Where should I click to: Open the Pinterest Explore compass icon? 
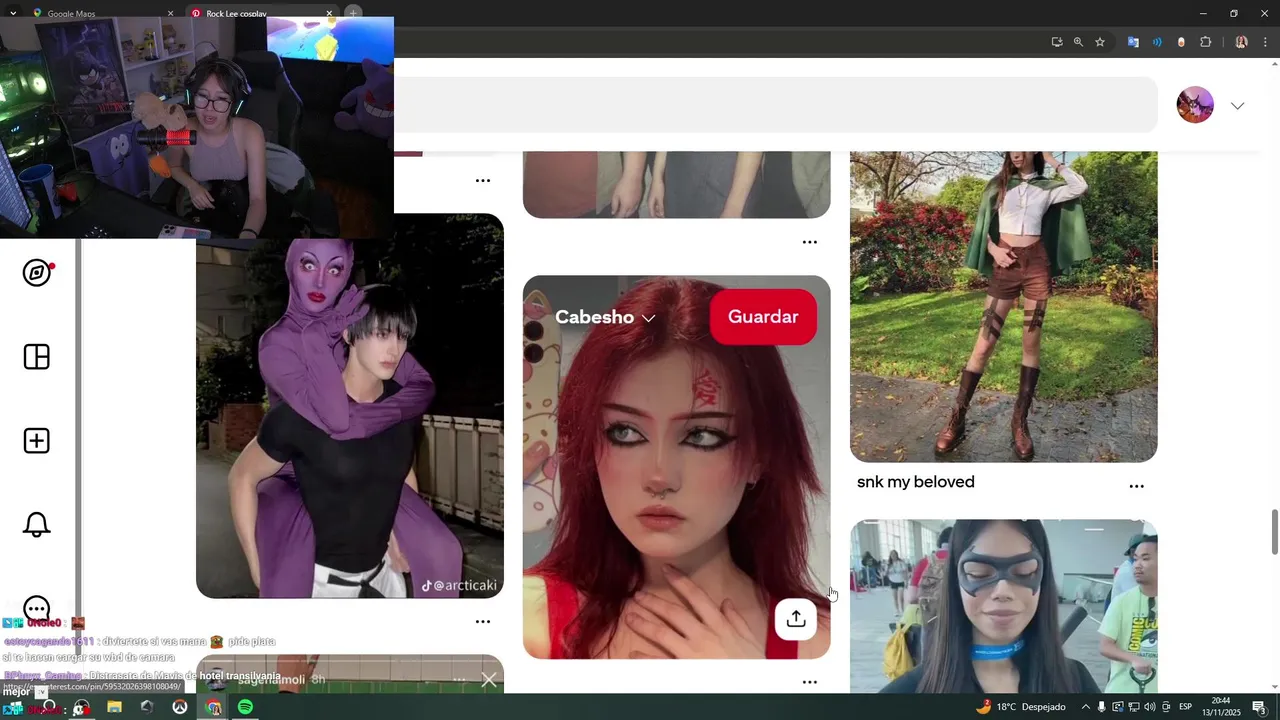37,273
